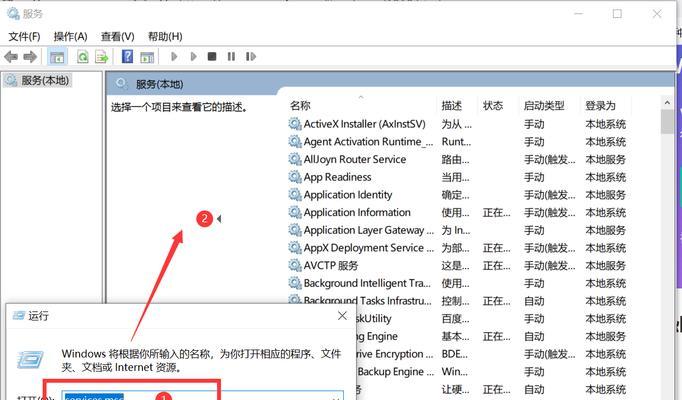Click Runt... description of Agent Activation Runtime
This screenshot has width=682, height=400.
click(456, 142)
